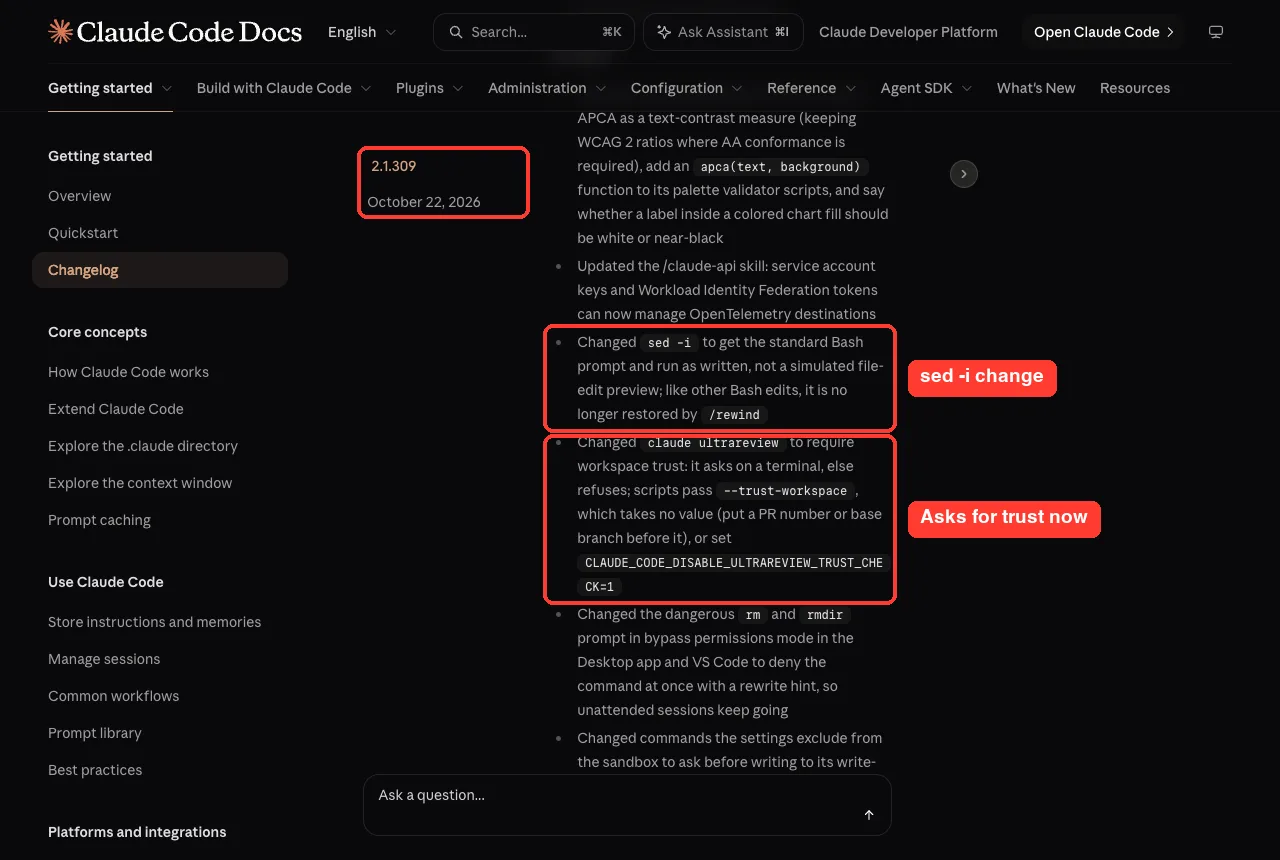Open the Resources tab
The image size is (1280, 860).
(1135, 88)
